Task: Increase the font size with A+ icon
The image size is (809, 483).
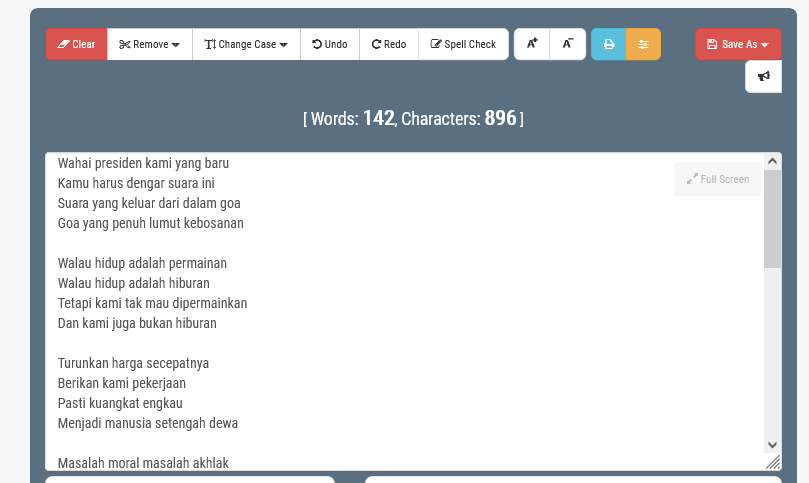Action: point(532,44)
